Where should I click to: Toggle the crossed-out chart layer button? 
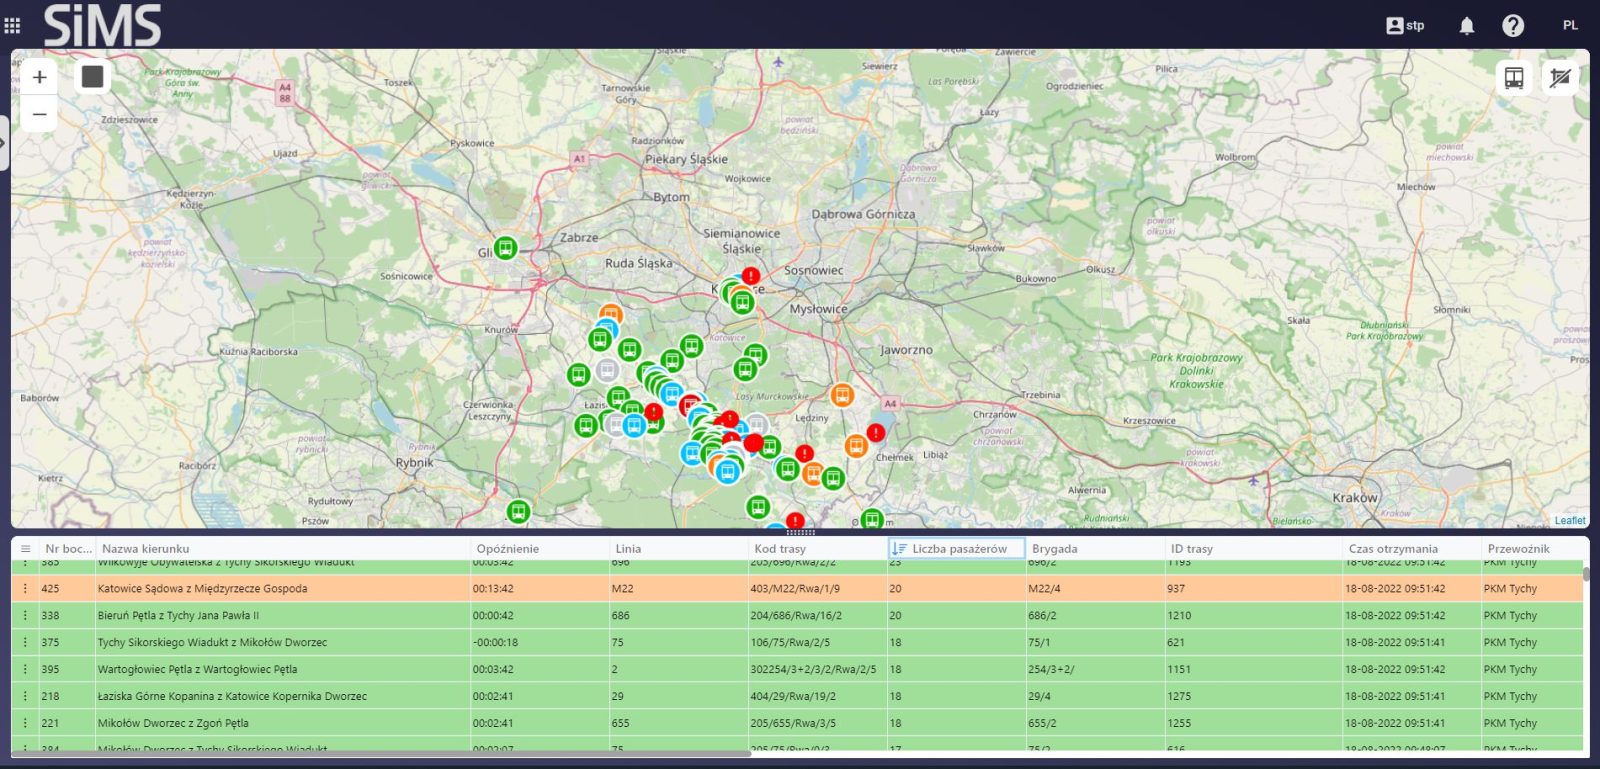tap(1560, 78)
